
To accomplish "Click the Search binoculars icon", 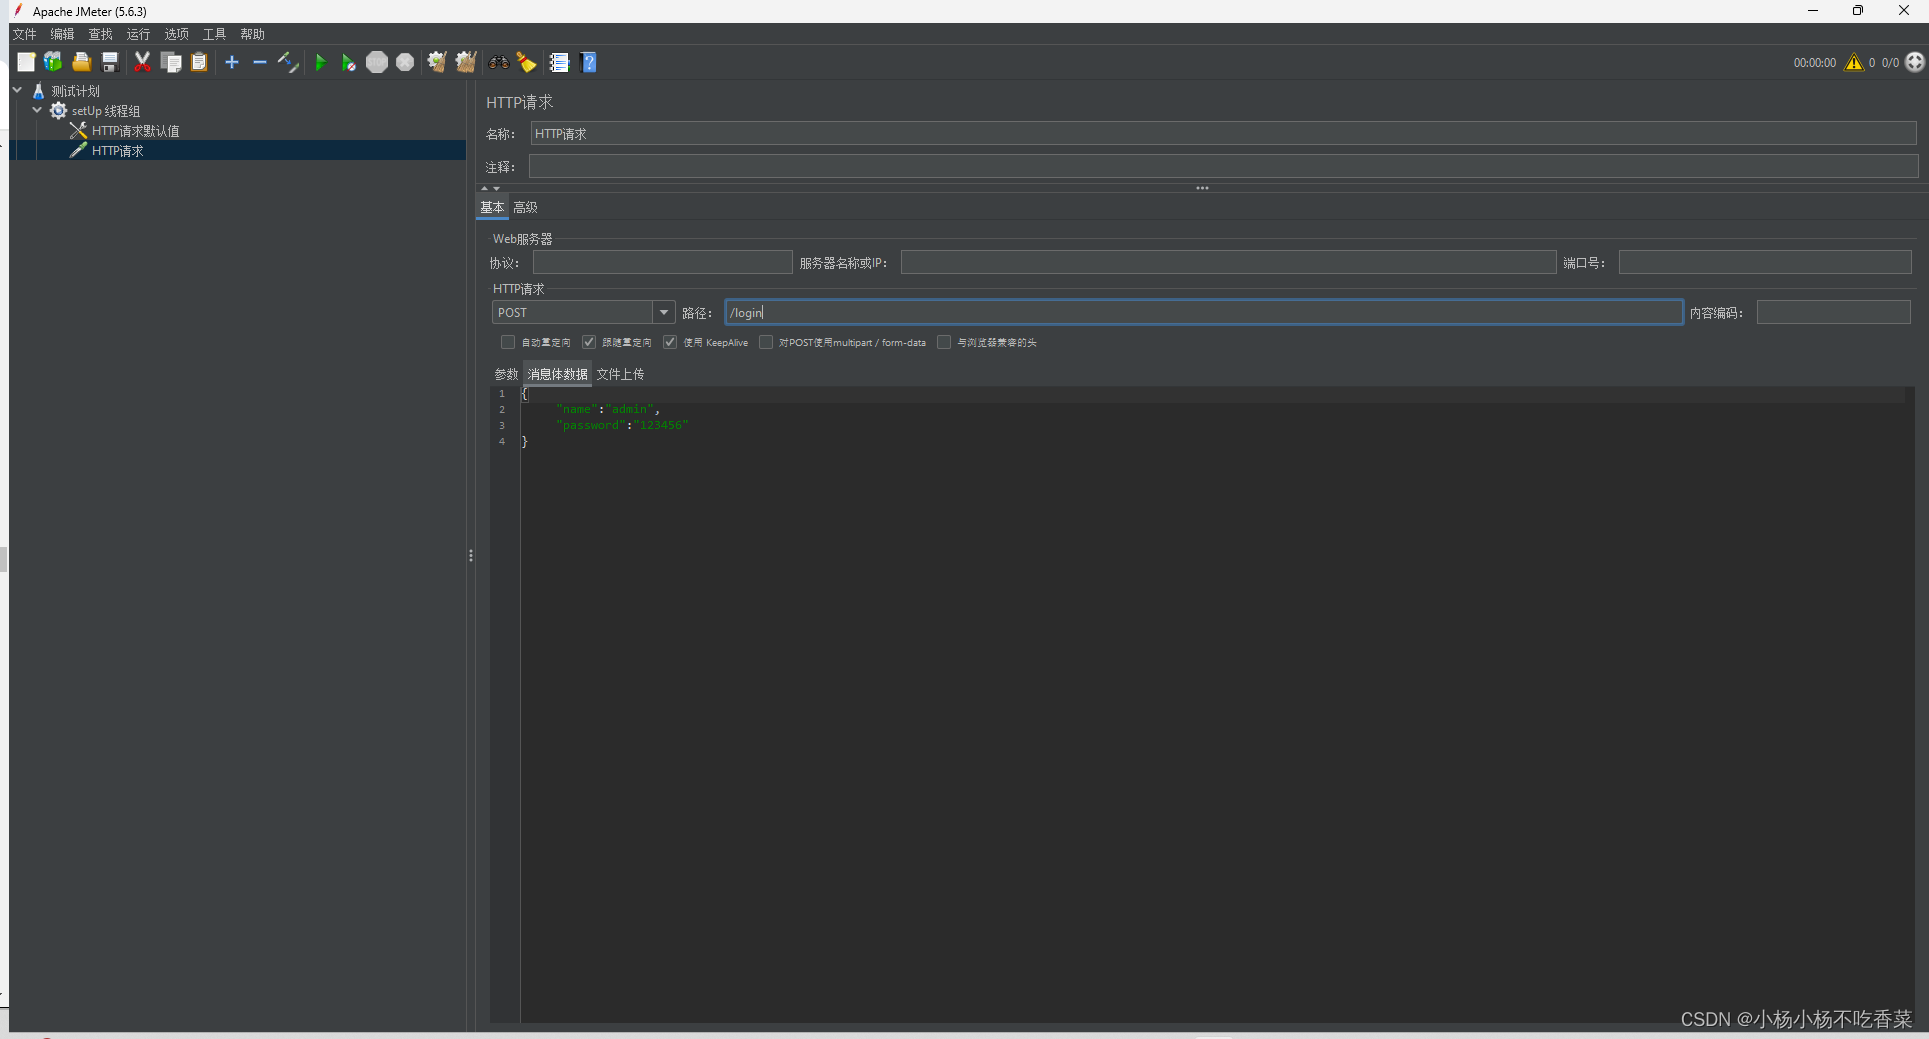I will tap(498, 62).
